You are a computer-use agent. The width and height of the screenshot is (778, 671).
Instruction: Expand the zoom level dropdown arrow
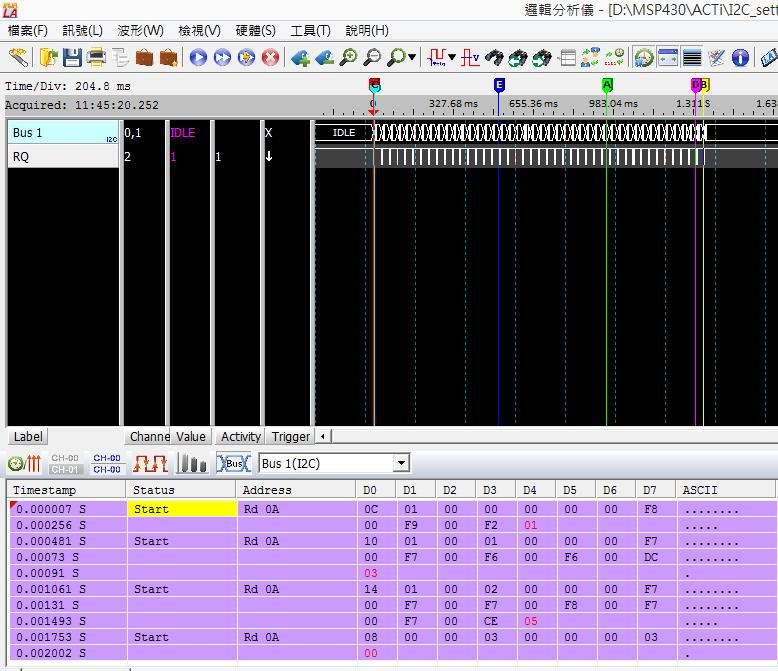[x=412, y=58]
